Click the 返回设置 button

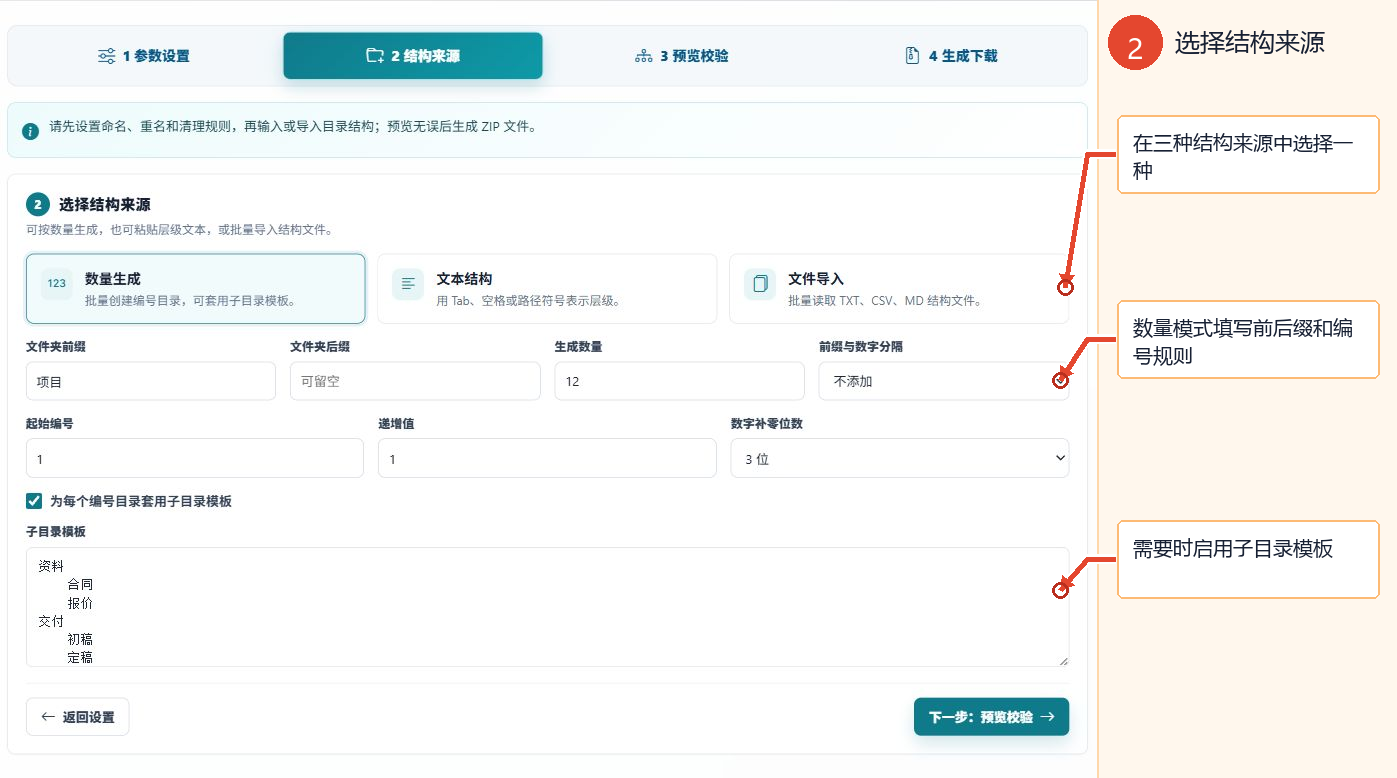tap(77, 717)
